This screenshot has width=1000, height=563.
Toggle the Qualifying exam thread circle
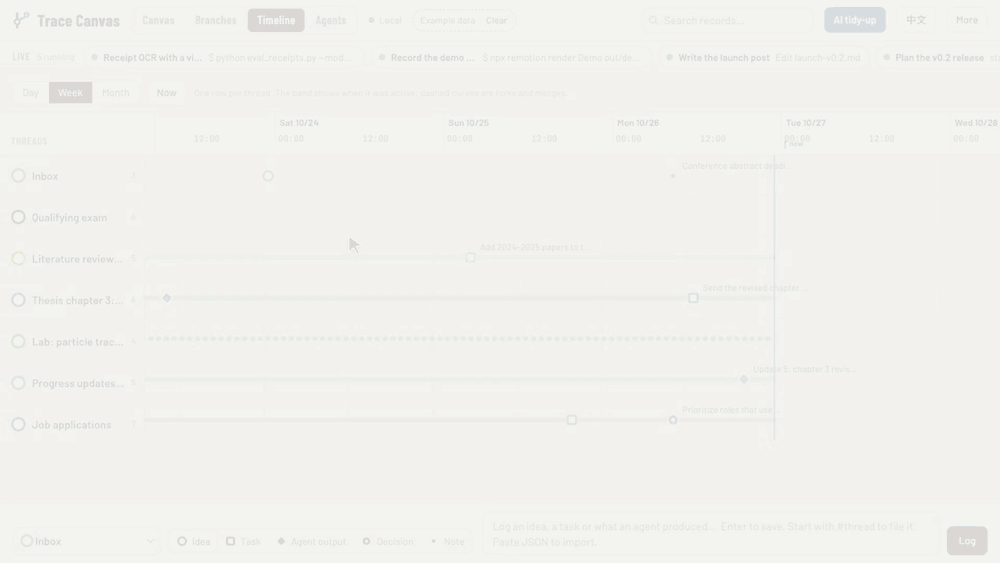(x=18, y=217)
